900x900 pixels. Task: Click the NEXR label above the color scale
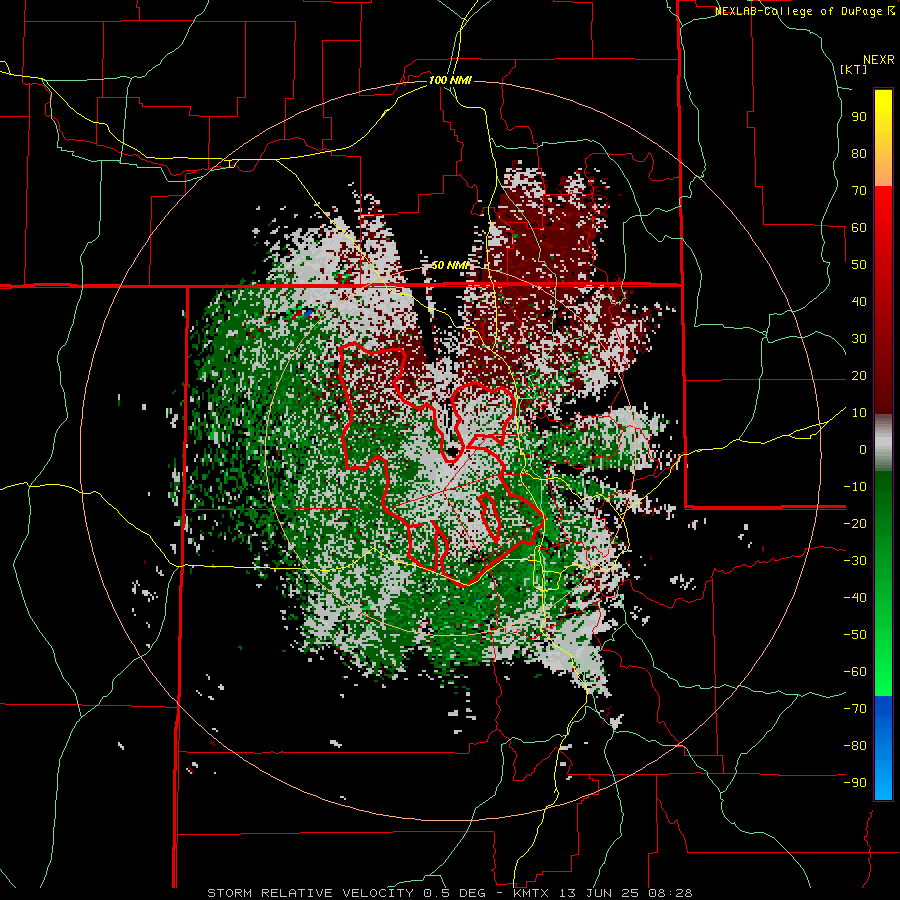point(879,60)
